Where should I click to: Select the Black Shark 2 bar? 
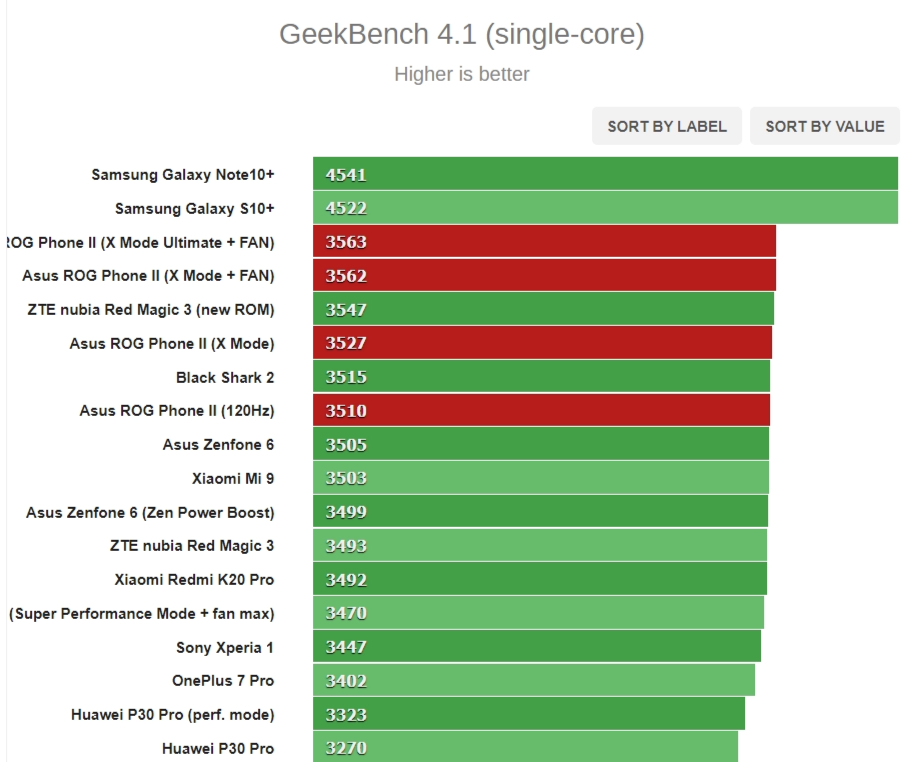pos(541,377)
